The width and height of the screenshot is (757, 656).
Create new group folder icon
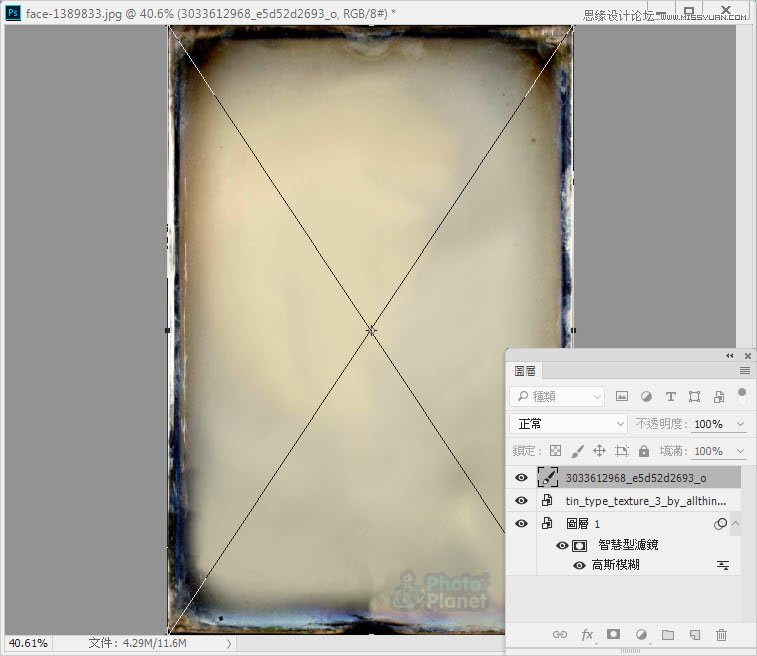(x=668, y=634)
